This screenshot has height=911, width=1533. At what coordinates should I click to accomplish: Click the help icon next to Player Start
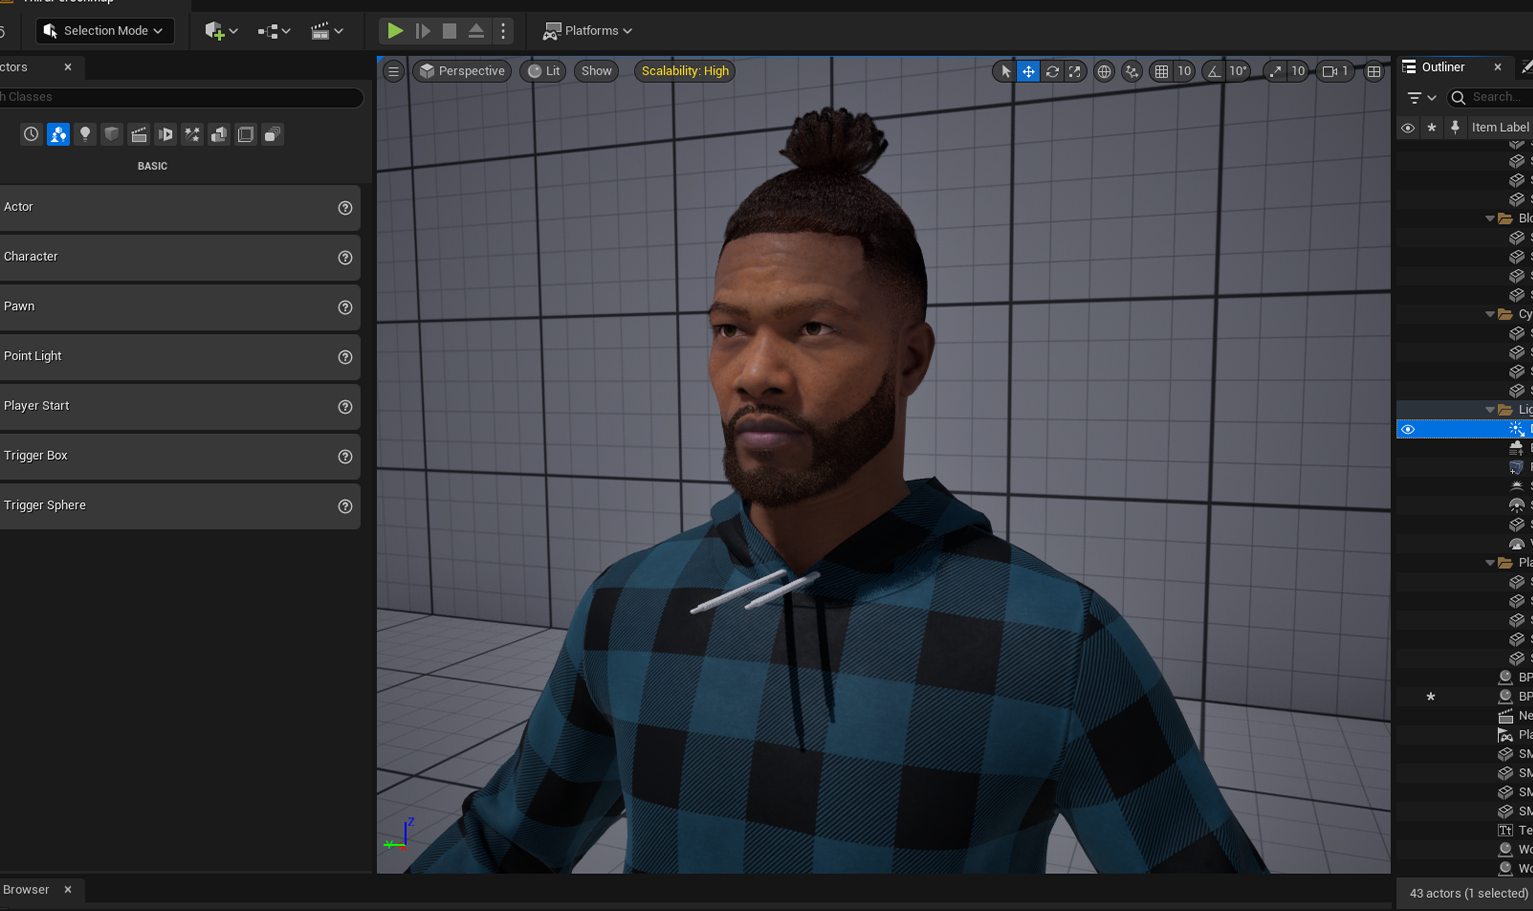345,407
